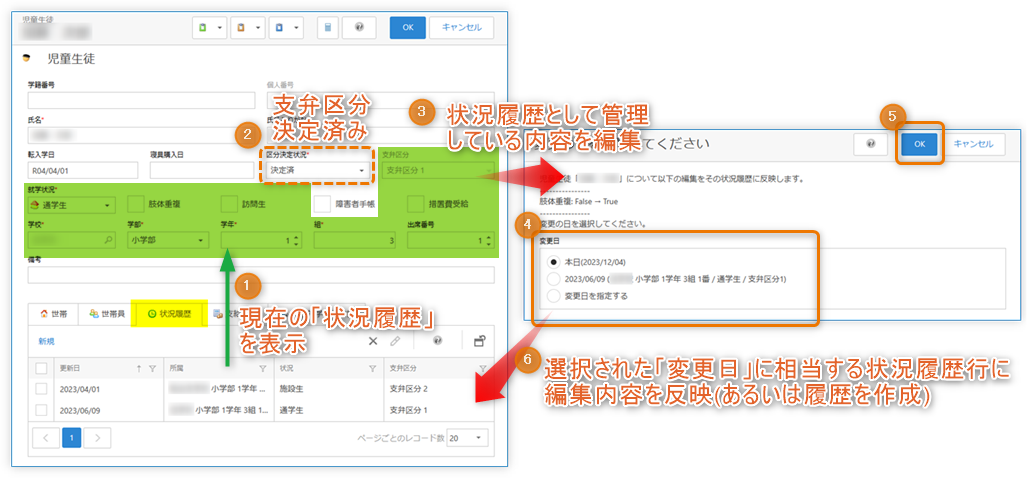Image resolution: width=1036 pixels, height=478 pixels.
Task: Open the 学部 dropdown showing 小学部
Action: point(167,241)
